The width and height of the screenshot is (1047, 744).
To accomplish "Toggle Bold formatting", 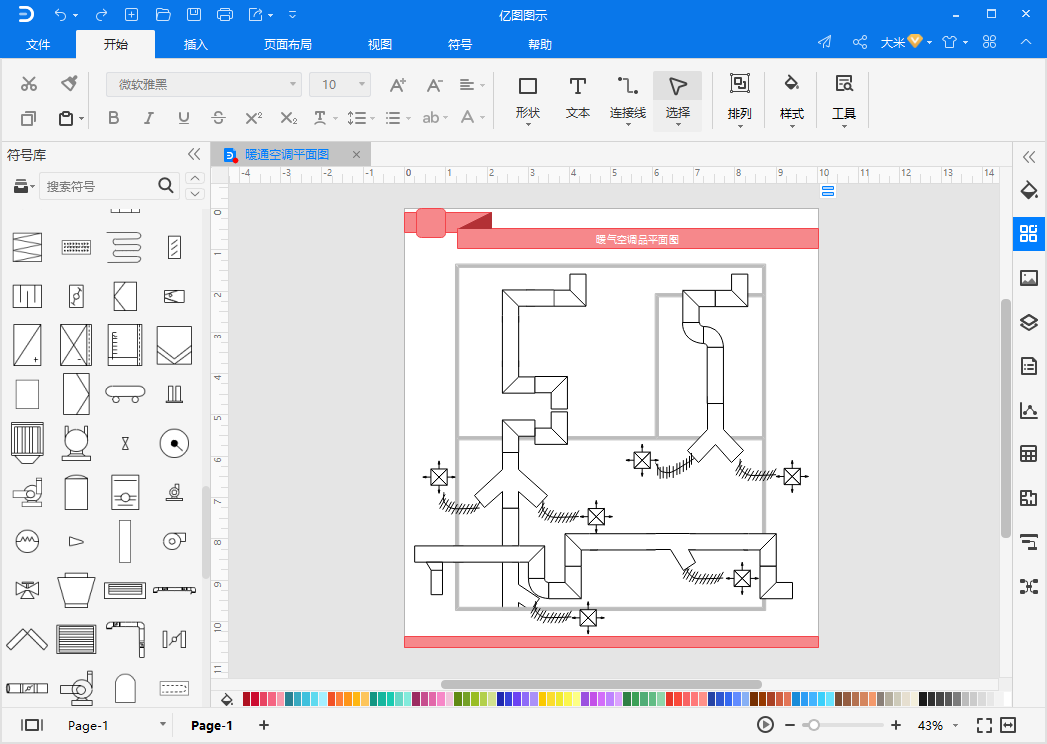I will pyautogui.click(x=114, y=118).
